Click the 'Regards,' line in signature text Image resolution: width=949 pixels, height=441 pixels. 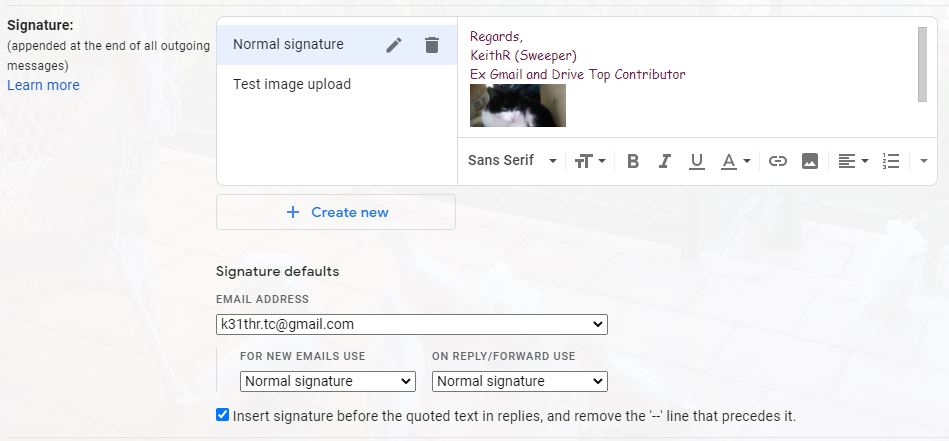pyautogui.click(x=497, y=37)
